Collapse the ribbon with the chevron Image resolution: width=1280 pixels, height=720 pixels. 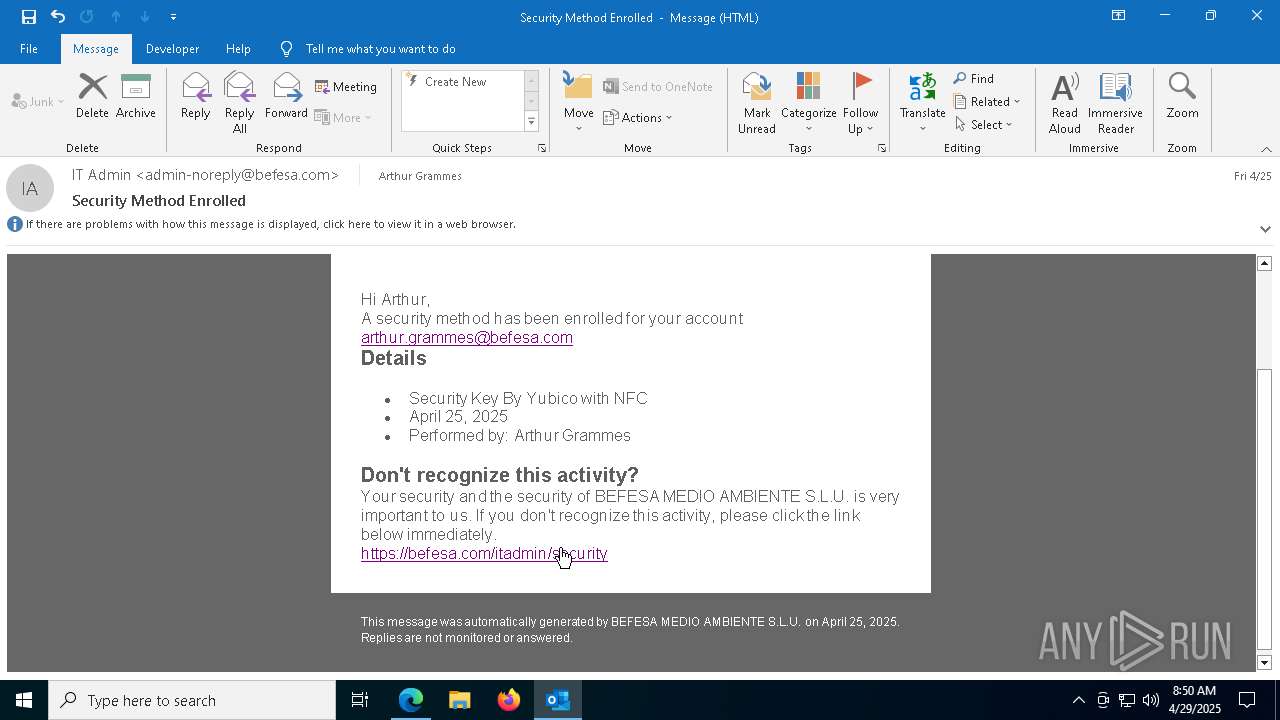tap(1266, 149)
